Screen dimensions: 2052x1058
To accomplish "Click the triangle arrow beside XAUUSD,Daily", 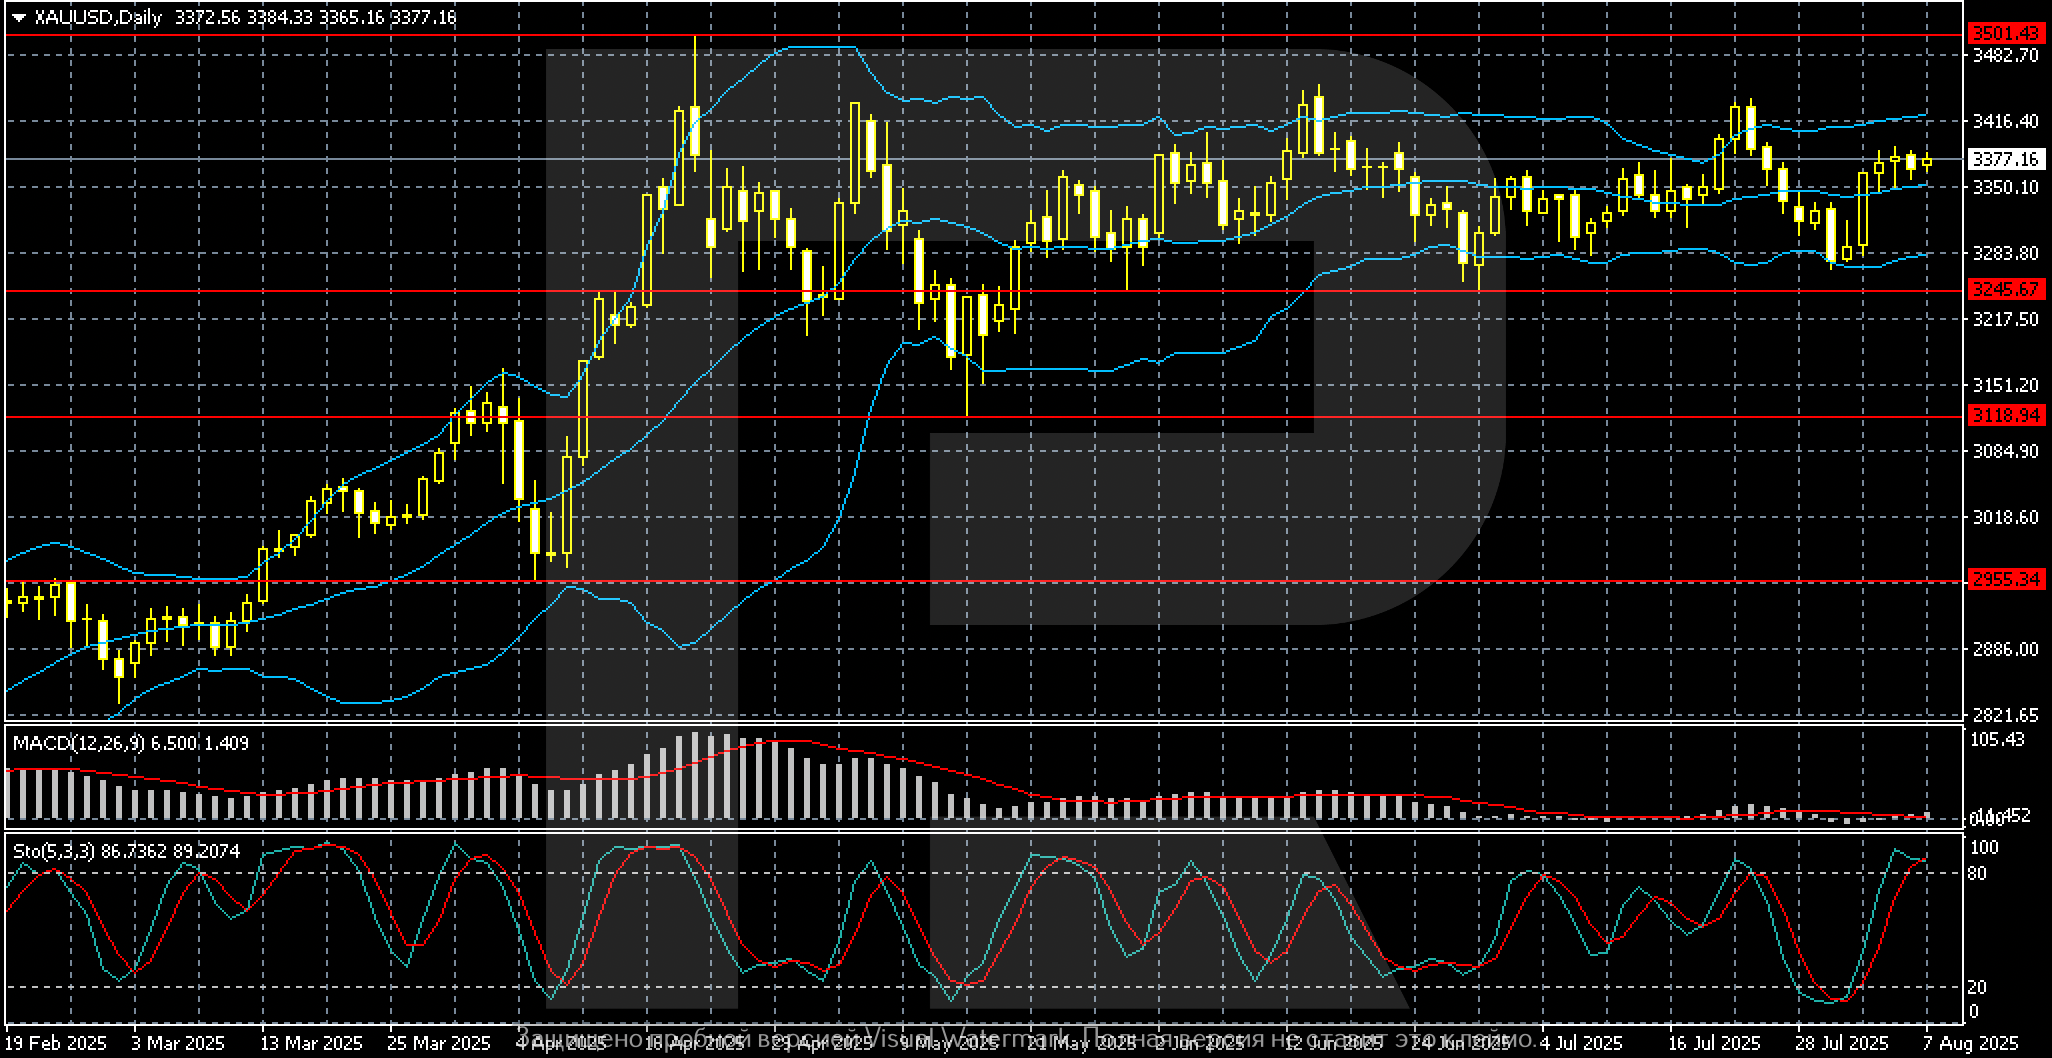I will pos(19,18).
